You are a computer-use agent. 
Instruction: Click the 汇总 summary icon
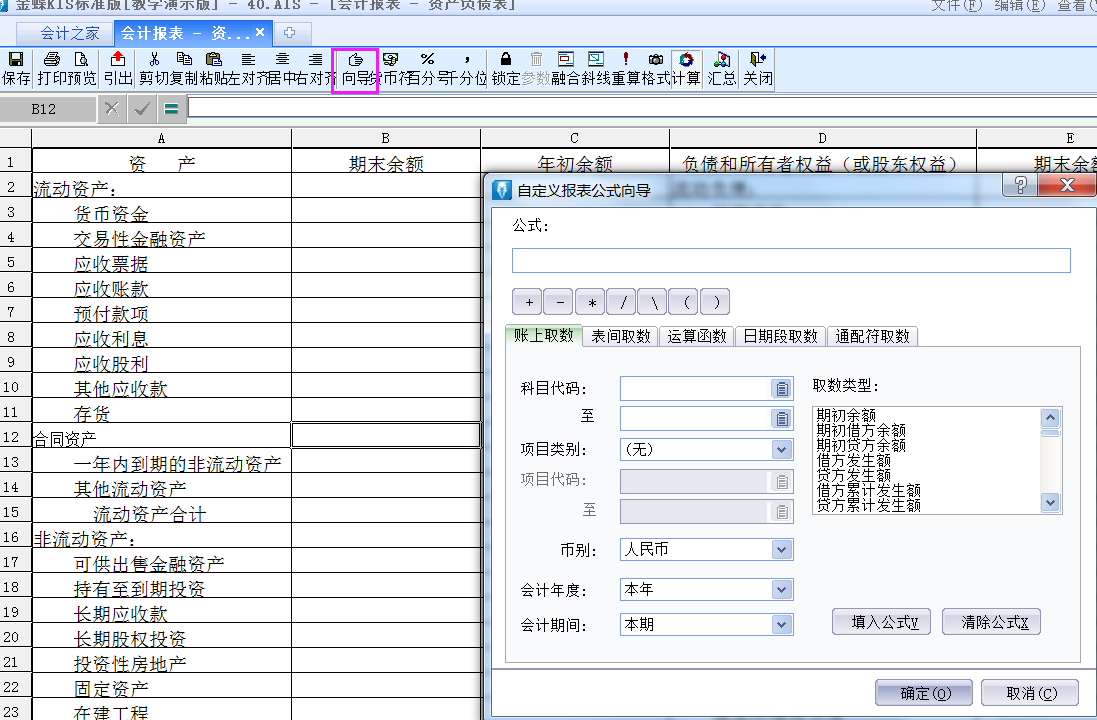(721, 68)
